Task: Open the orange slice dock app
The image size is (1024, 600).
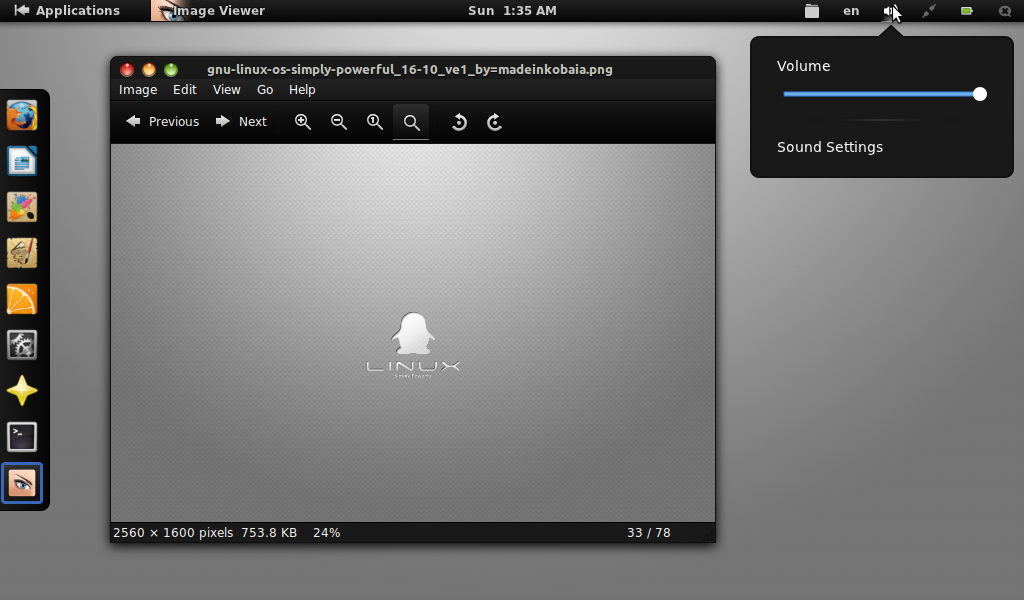Action: pyautogui.click(x=22, y=299)
